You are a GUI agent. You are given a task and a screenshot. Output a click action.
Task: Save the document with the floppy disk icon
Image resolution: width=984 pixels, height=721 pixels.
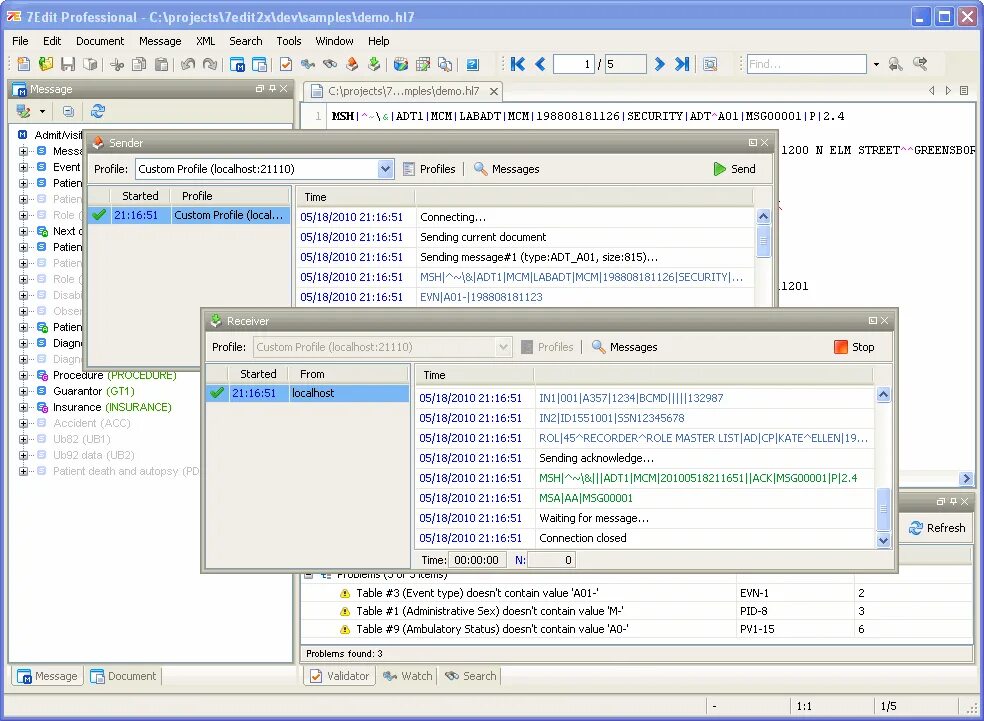(68, 64)
